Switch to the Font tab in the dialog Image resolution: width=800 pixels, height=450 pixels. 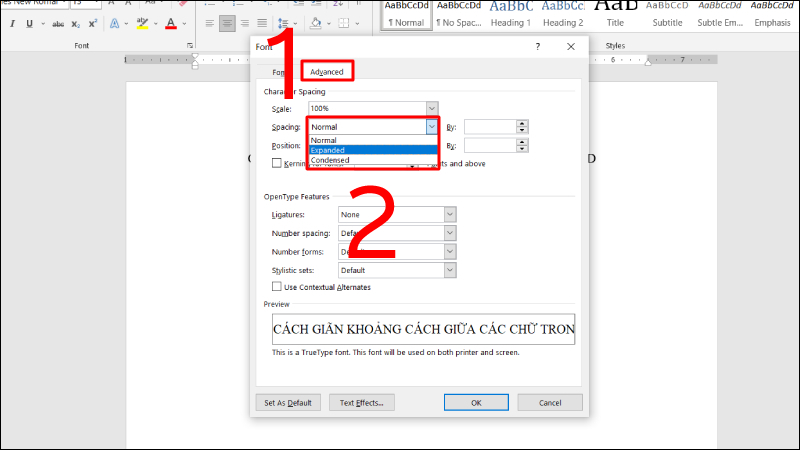[x=278, y=72]
